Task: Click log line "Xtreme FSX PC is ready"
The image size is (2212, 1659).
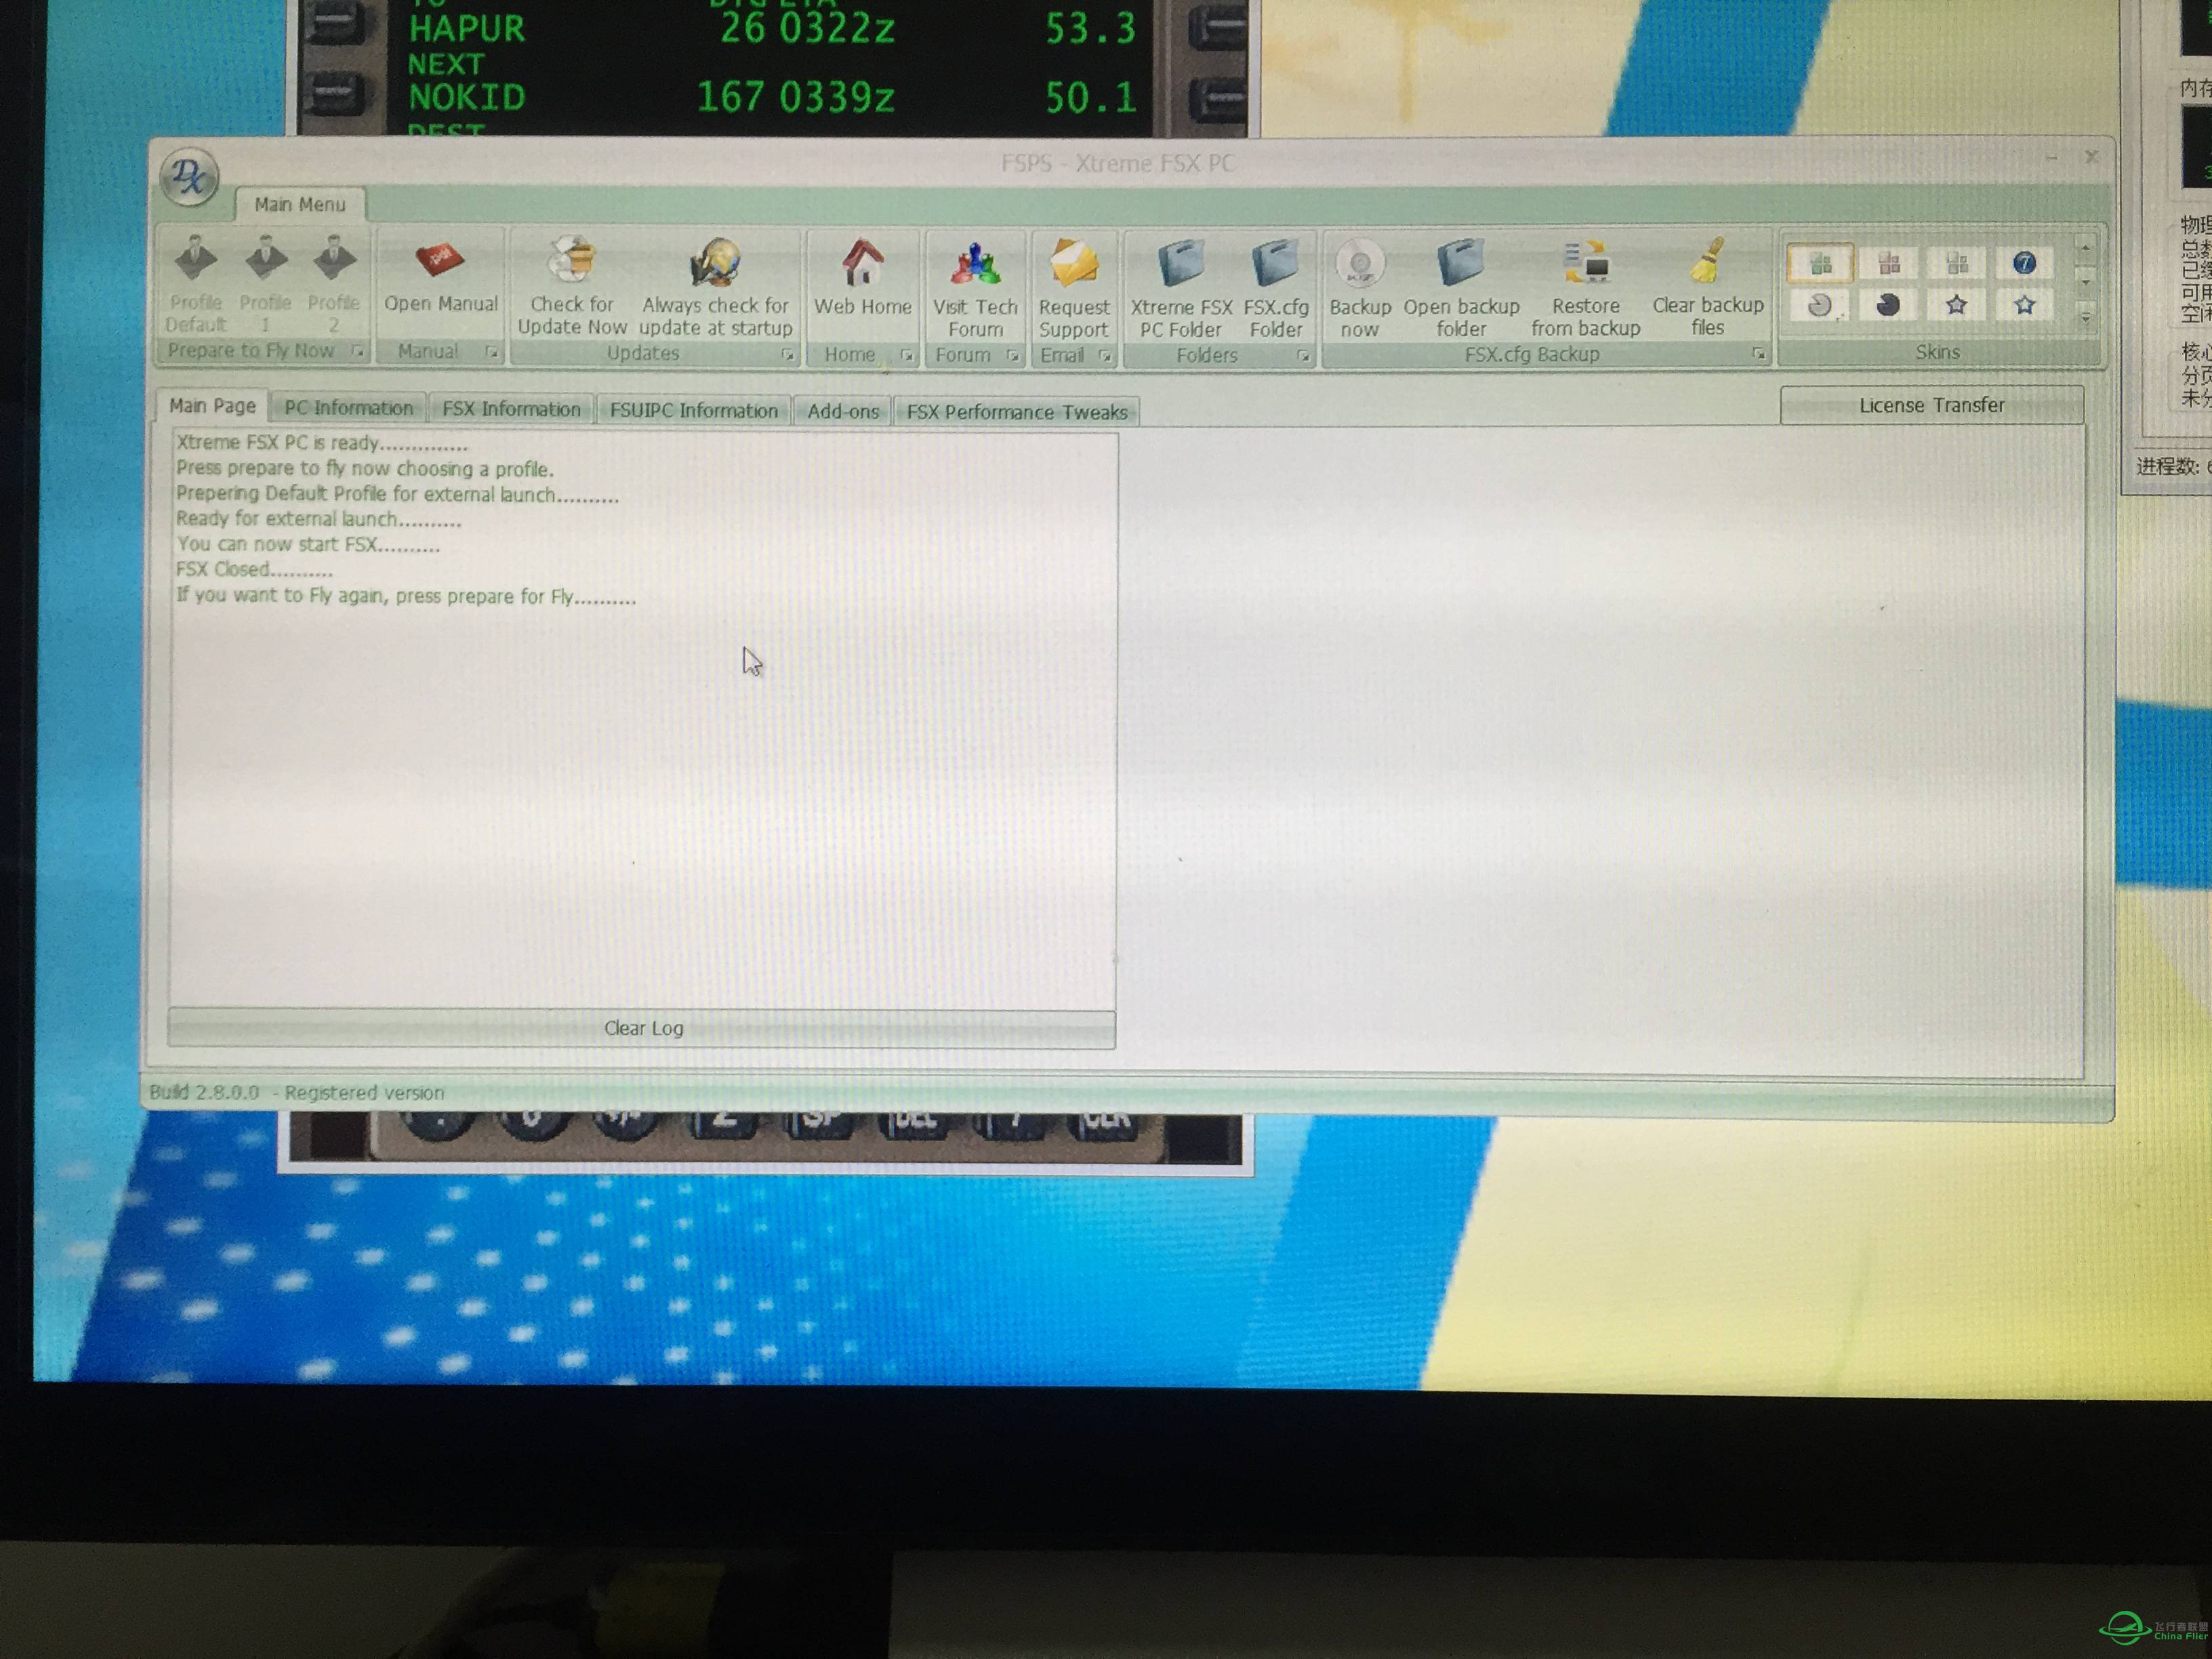Action: coord(322,443)
